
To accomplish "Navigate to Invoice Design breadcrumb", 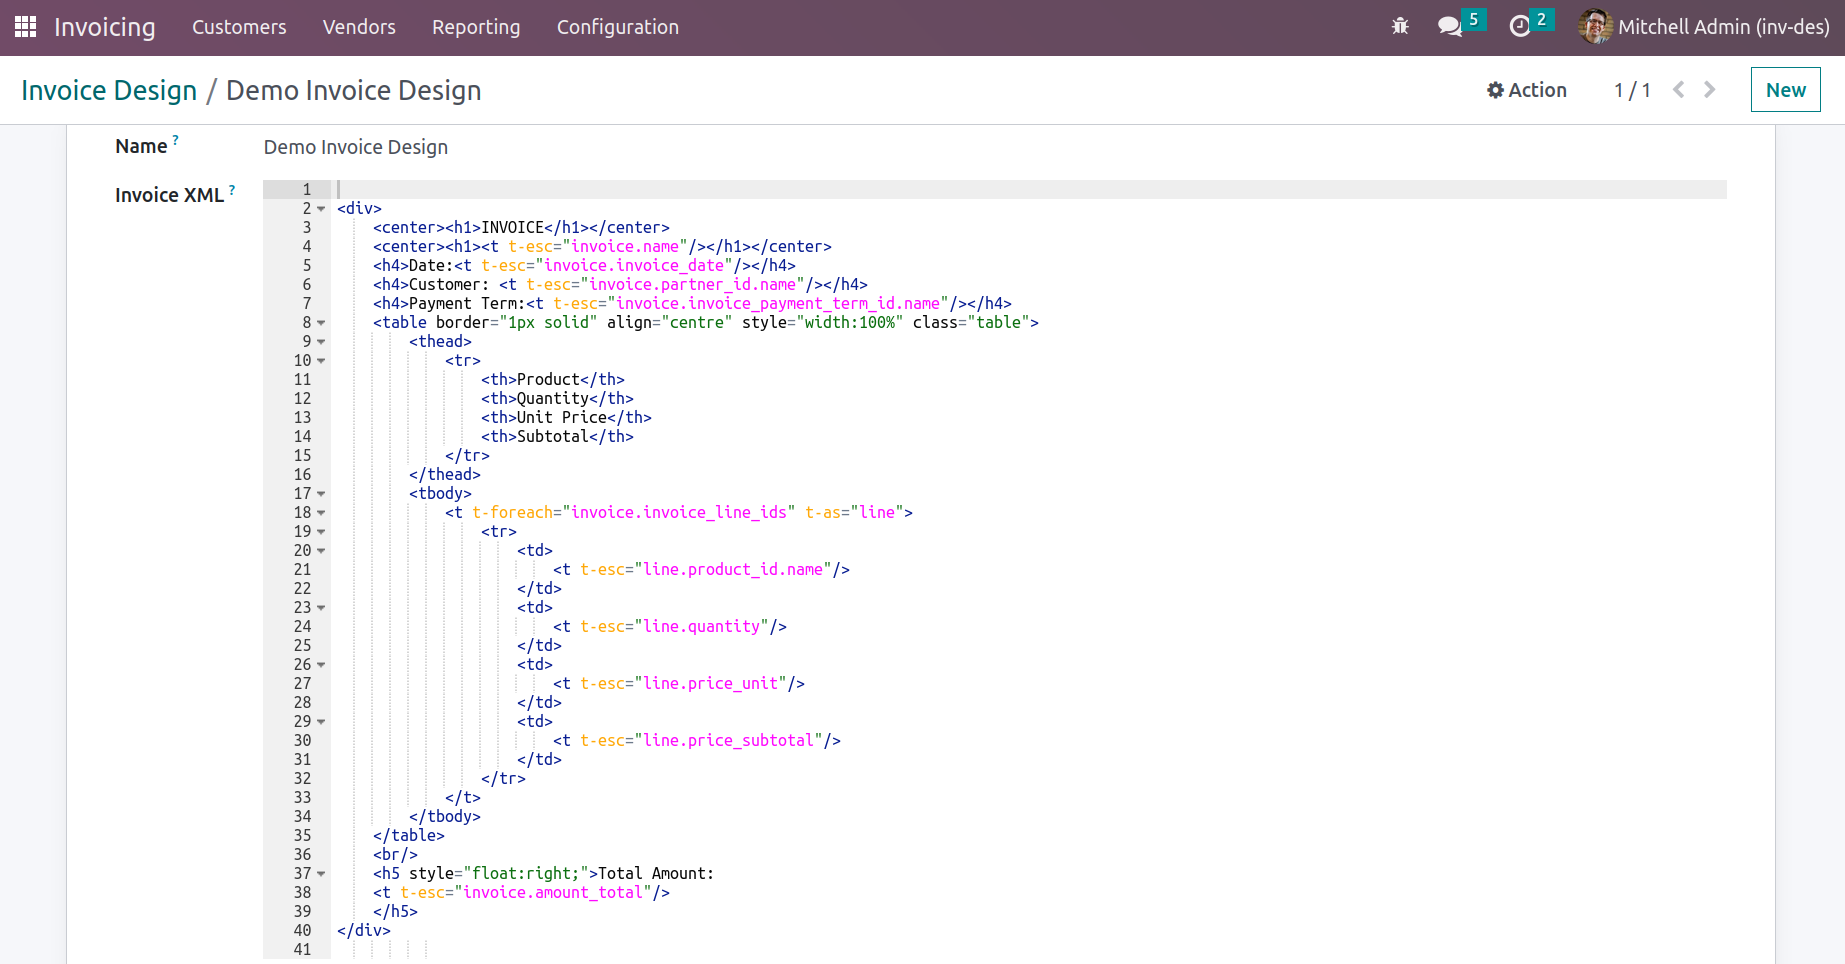I will point(109,90).
